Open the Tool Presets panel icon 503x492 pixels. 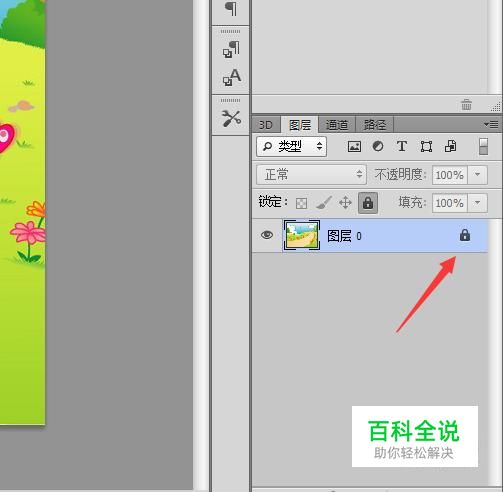pos(231,118)
